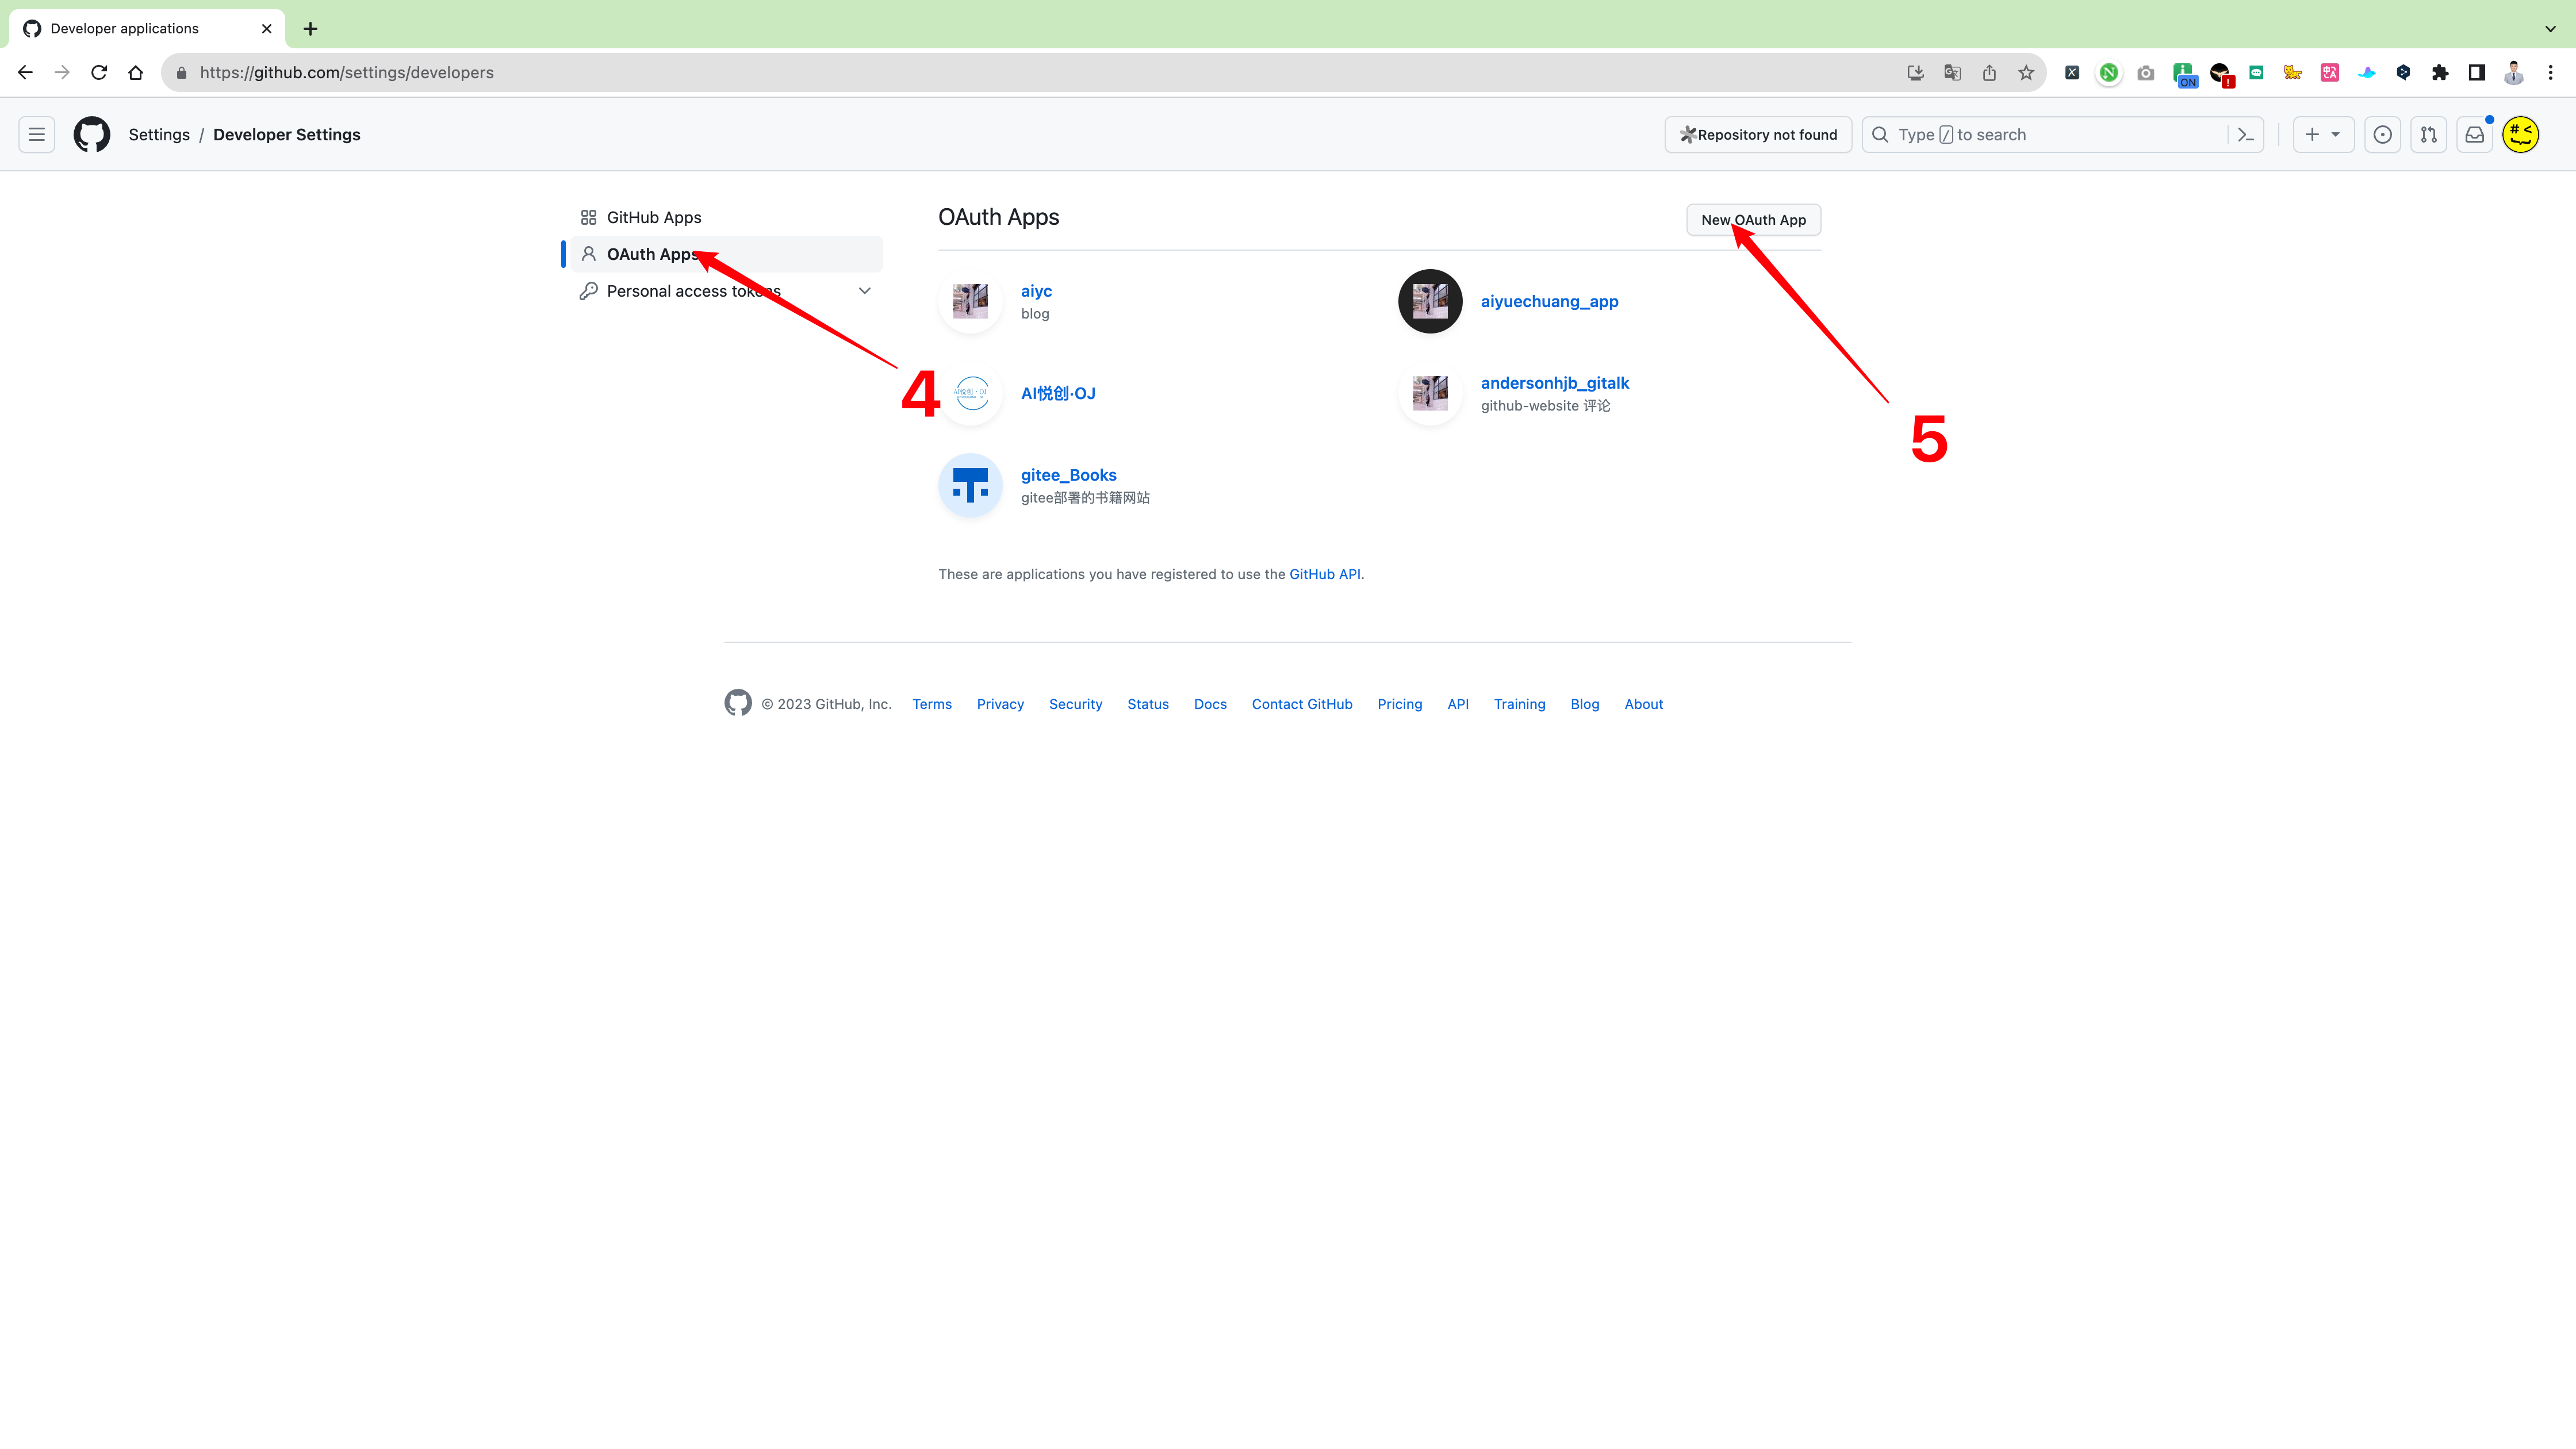
Task: Click the GitHub logo in the header
Action: click(x=92, y=134)
